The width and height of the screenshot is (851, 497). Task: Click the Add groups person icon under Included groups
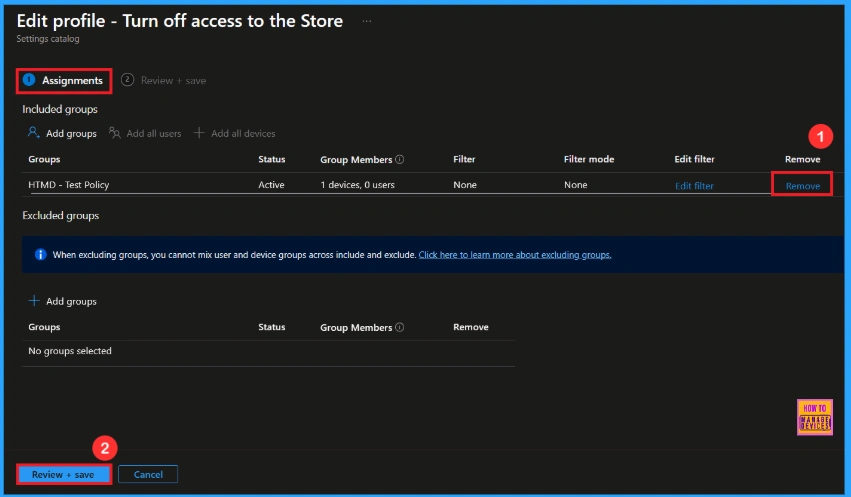click(x=34, y=132)
